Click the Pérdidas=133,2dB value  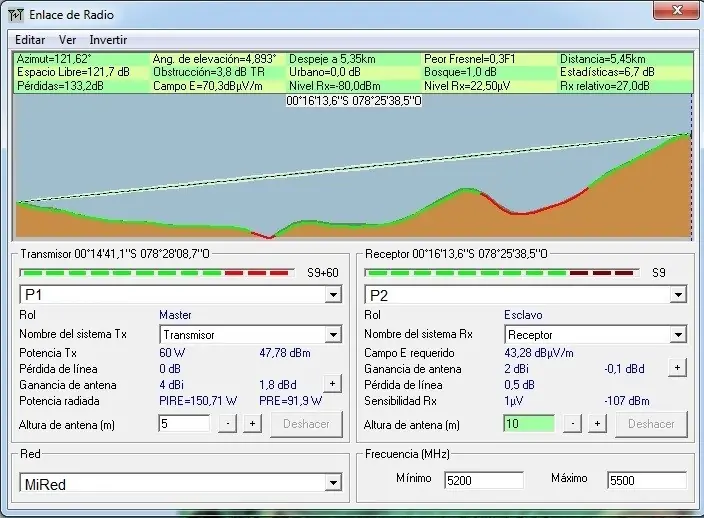click(60, 86)
